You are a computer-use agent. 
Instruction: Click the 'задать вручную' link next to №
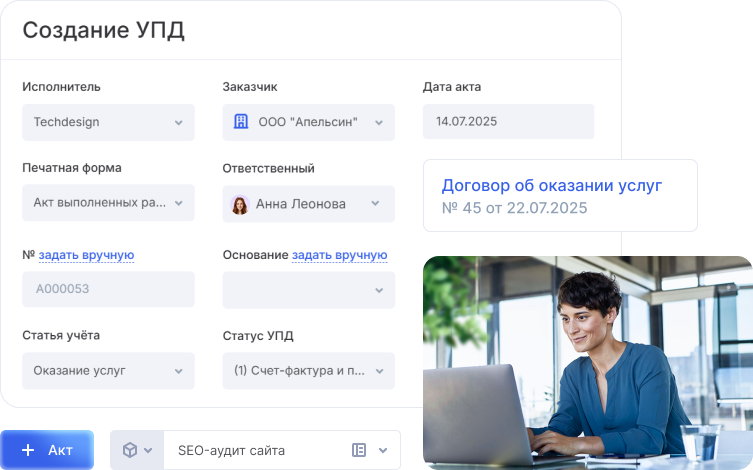pos(86,255)
